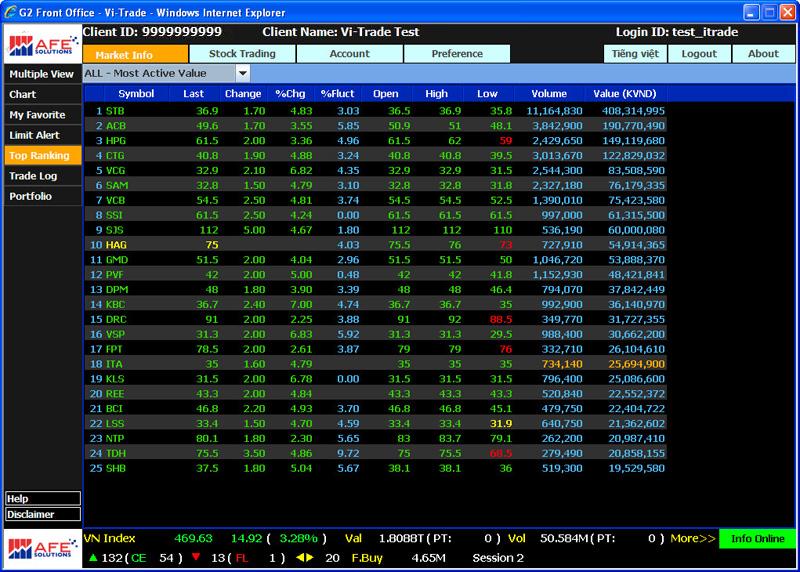Click the More>> link in index bar

[693, 538]
